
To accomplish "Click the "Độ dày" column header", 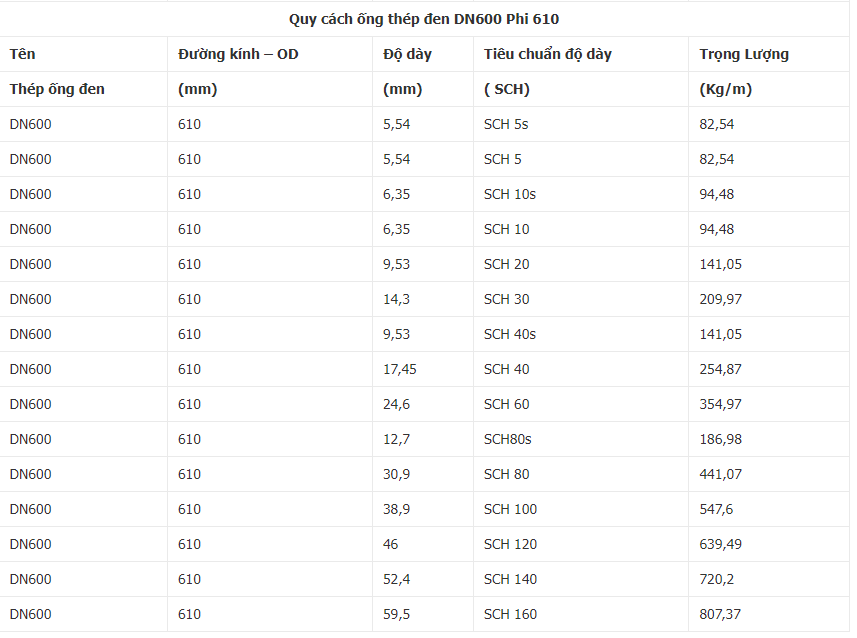I will (407, 54).
